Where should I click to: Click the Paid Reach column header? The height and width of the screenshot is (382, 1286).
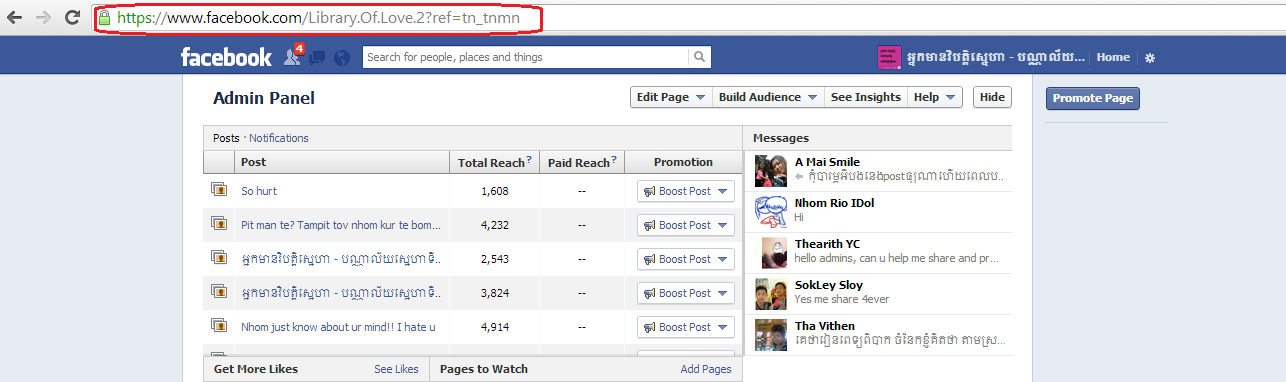click(x=582, y=162)
